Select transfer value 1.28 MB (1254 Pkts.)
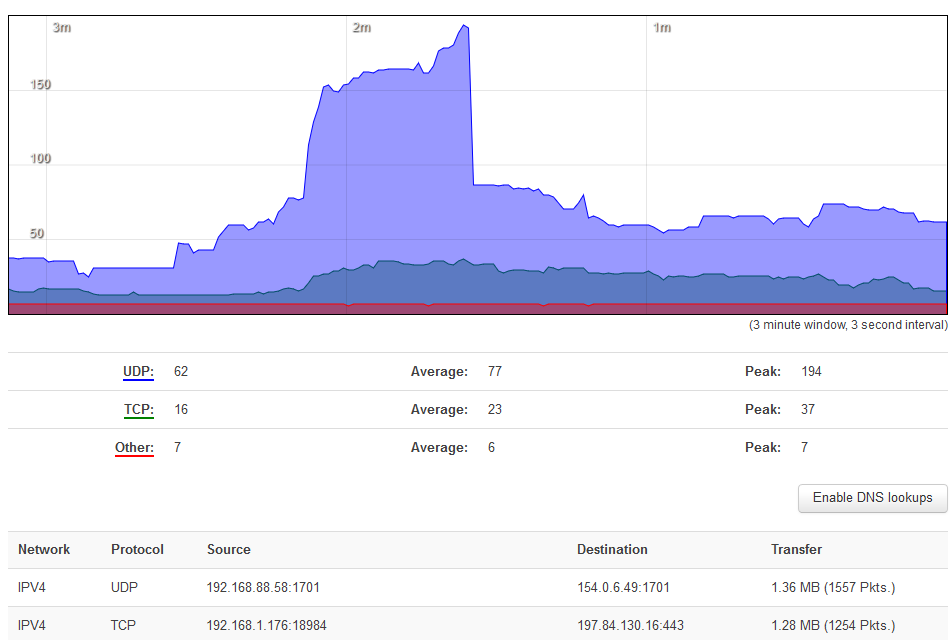This screenshot has height=640, width=952. pos(833,625)
